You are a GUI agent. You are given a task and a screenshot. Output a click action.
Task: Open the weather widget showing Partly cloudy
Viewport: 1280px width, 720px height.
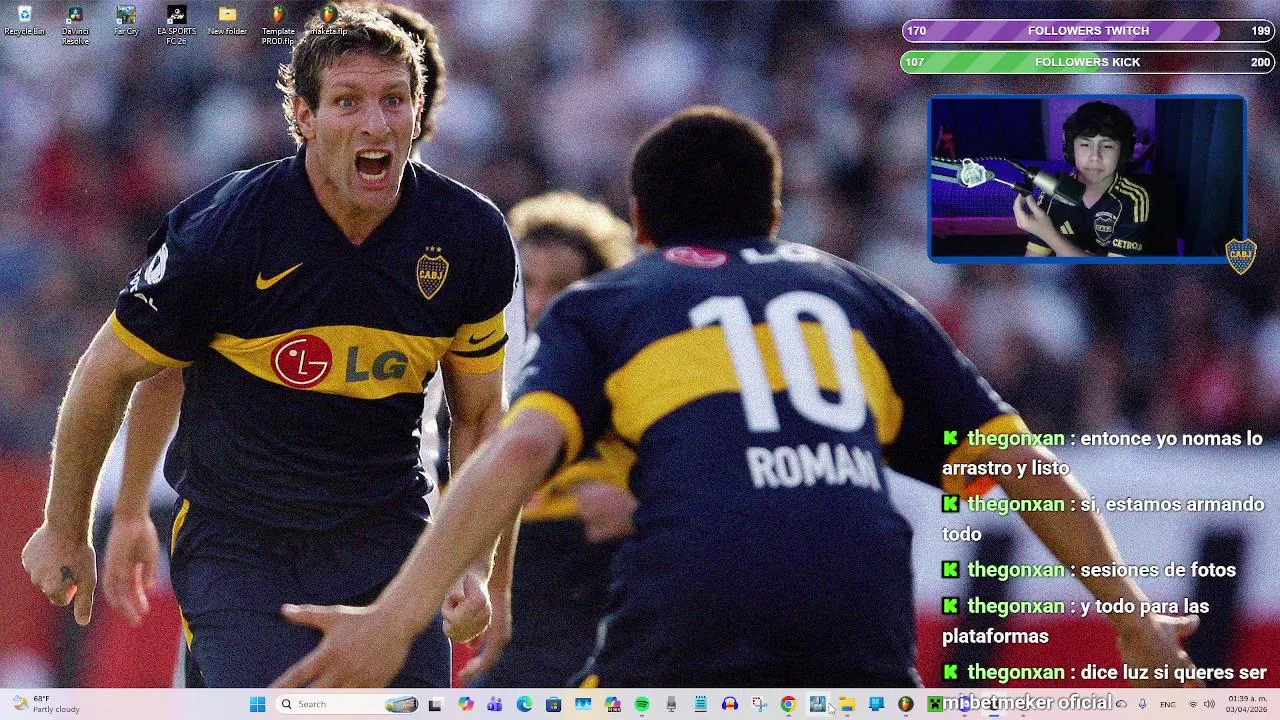[46, 704]
